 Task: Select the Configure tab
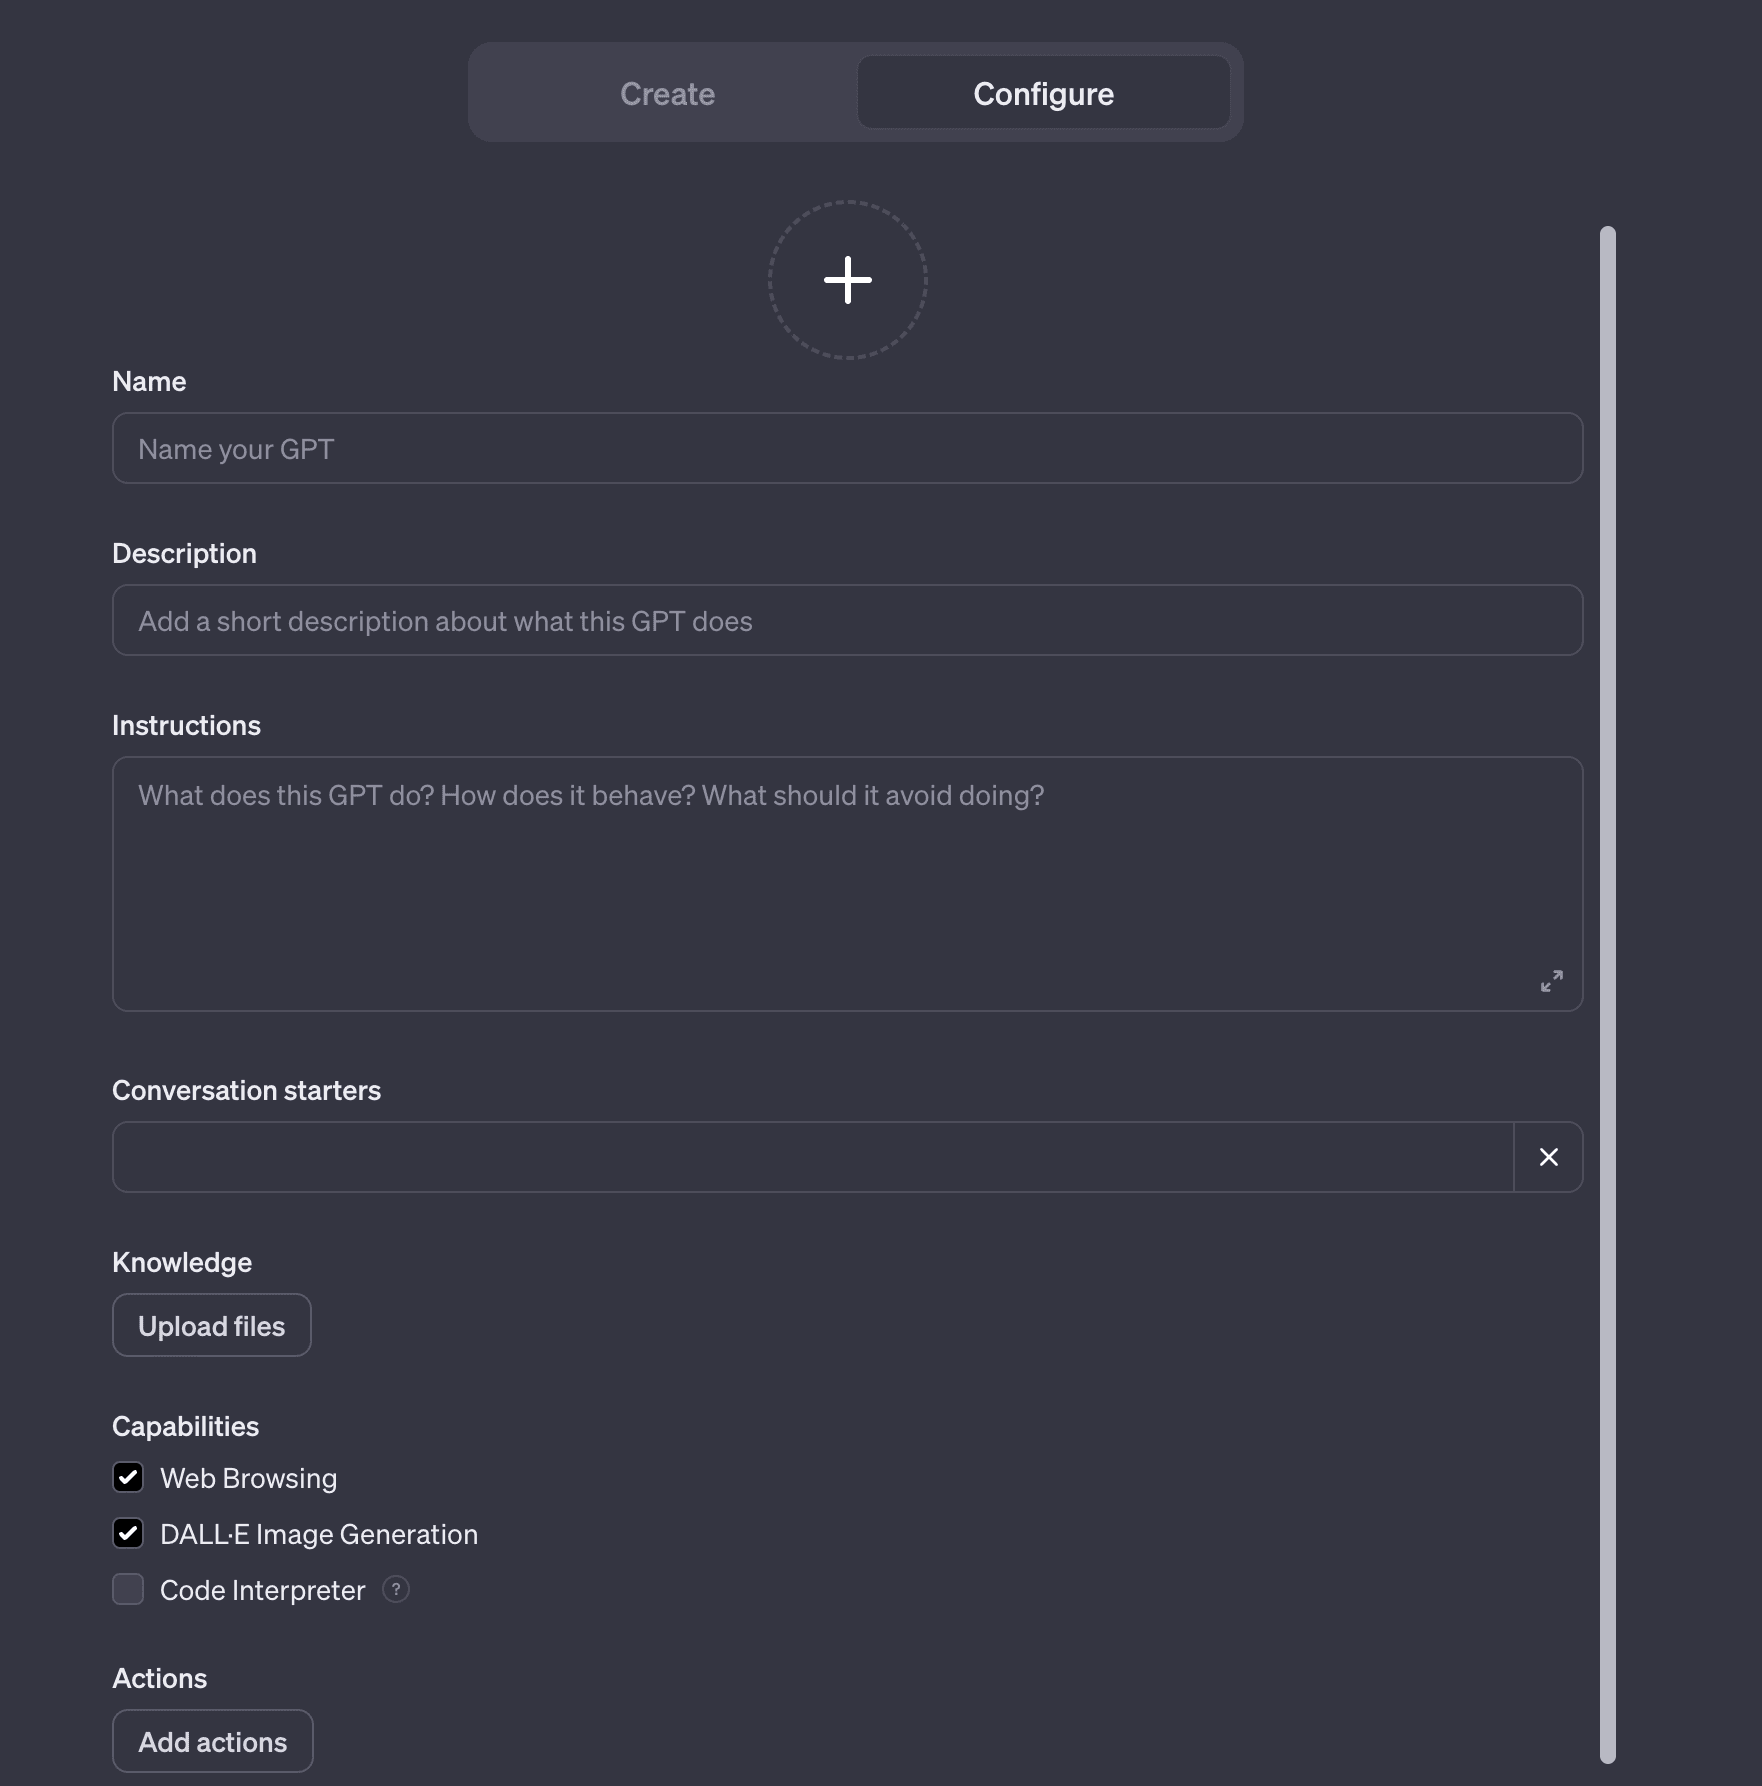(x=1043, y=93)
